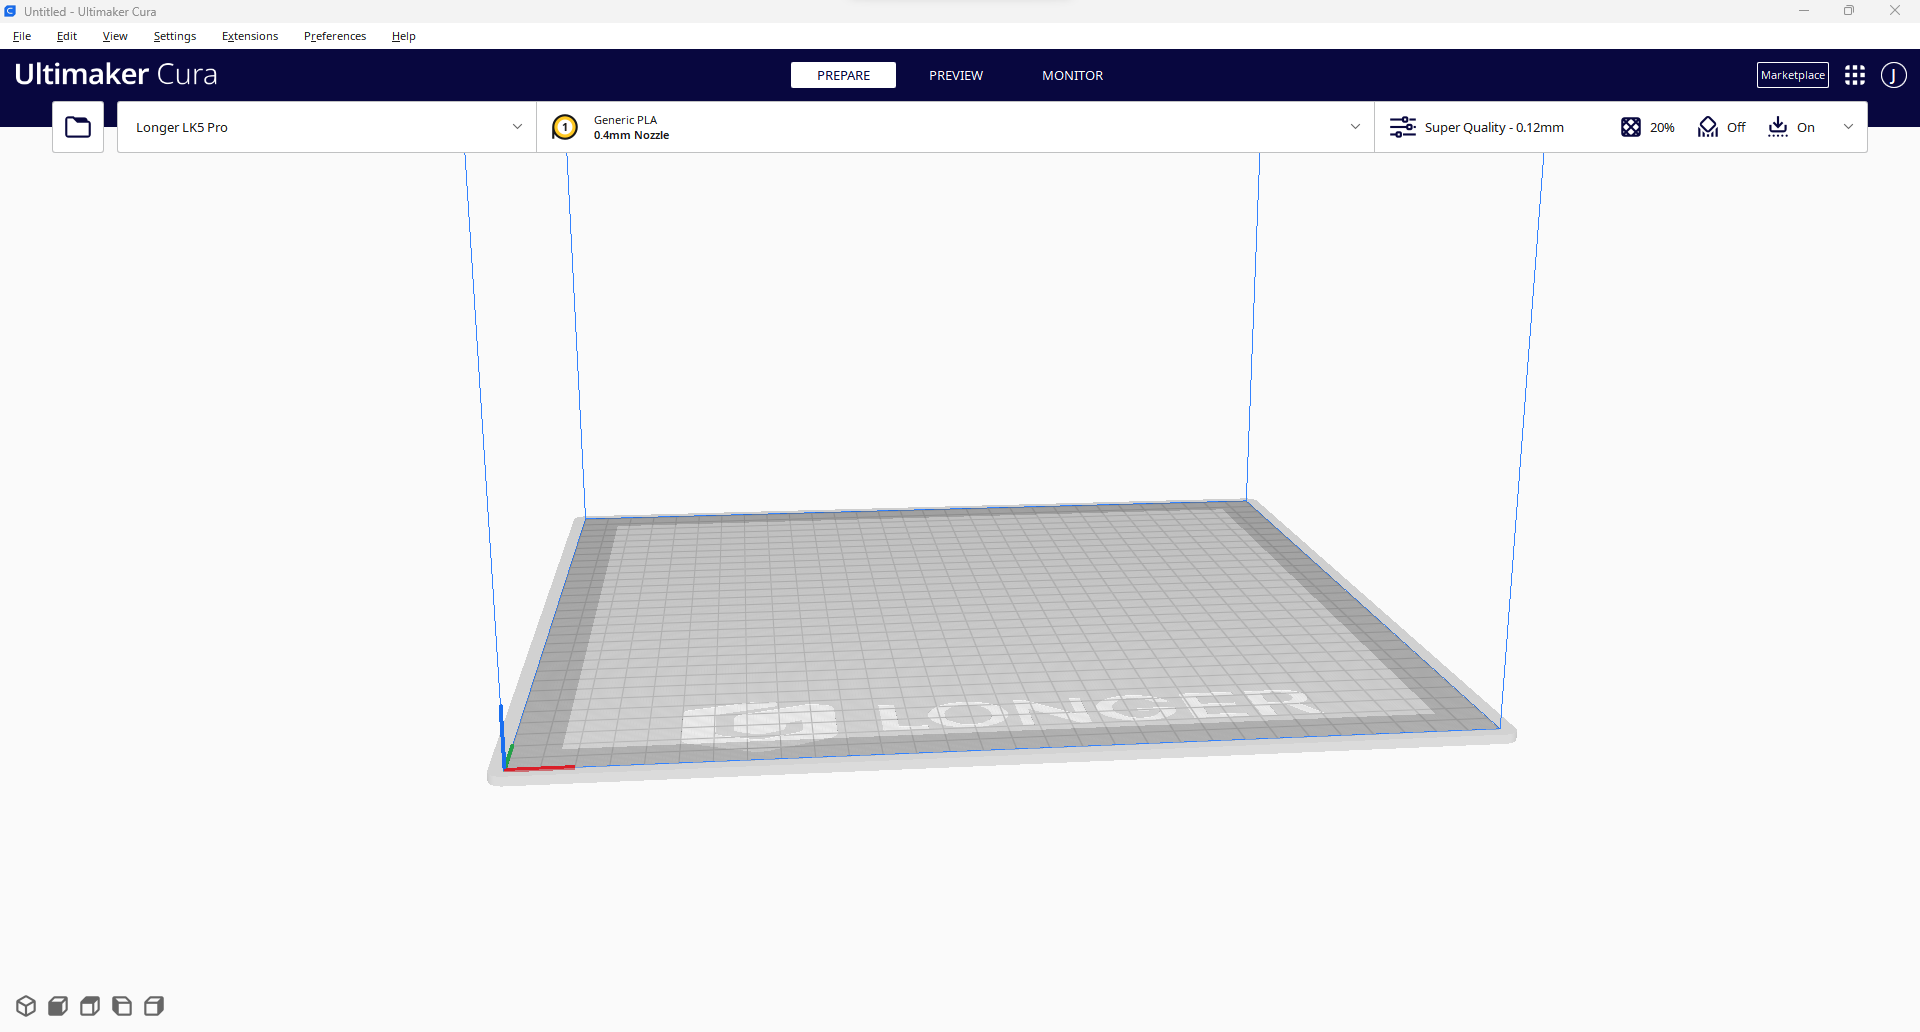Expand the print settings panel chevron

pyautogui.click(x=1848, y=127)
